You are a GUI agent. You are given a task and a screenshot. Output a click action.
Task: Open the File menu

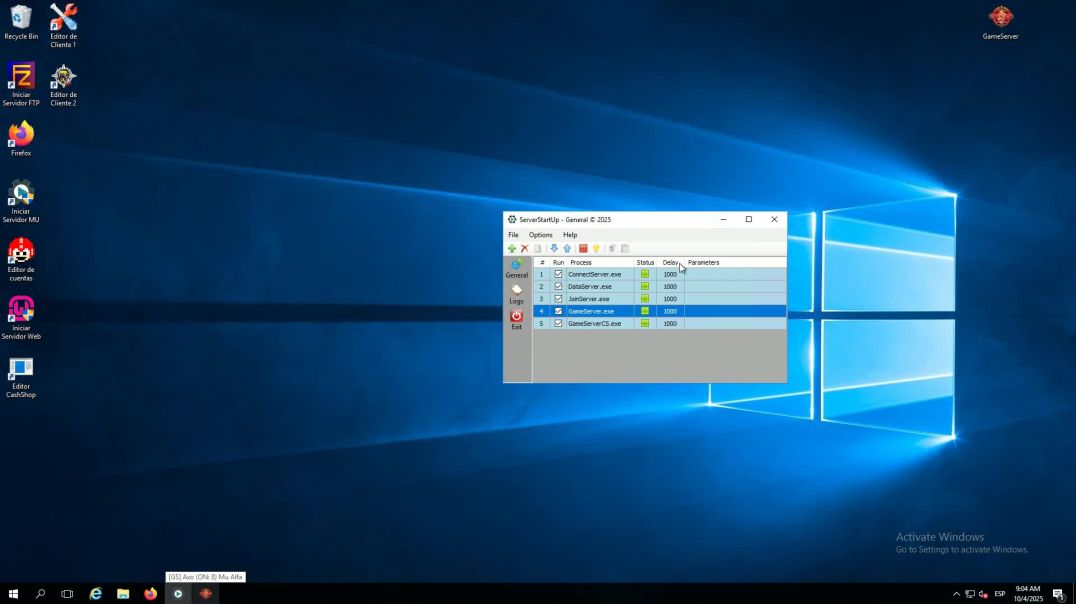tap(513, 235)
